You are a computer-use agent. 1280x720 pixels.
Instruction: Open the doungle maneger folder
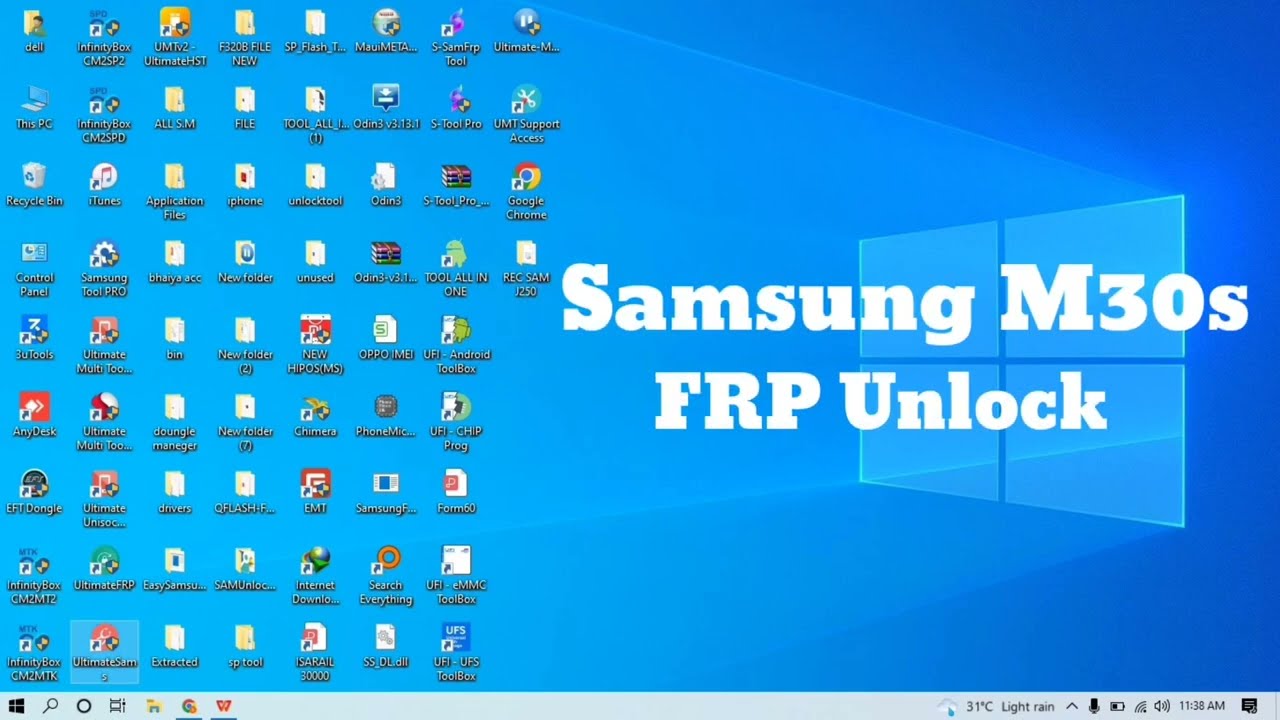tap(175, 422)
